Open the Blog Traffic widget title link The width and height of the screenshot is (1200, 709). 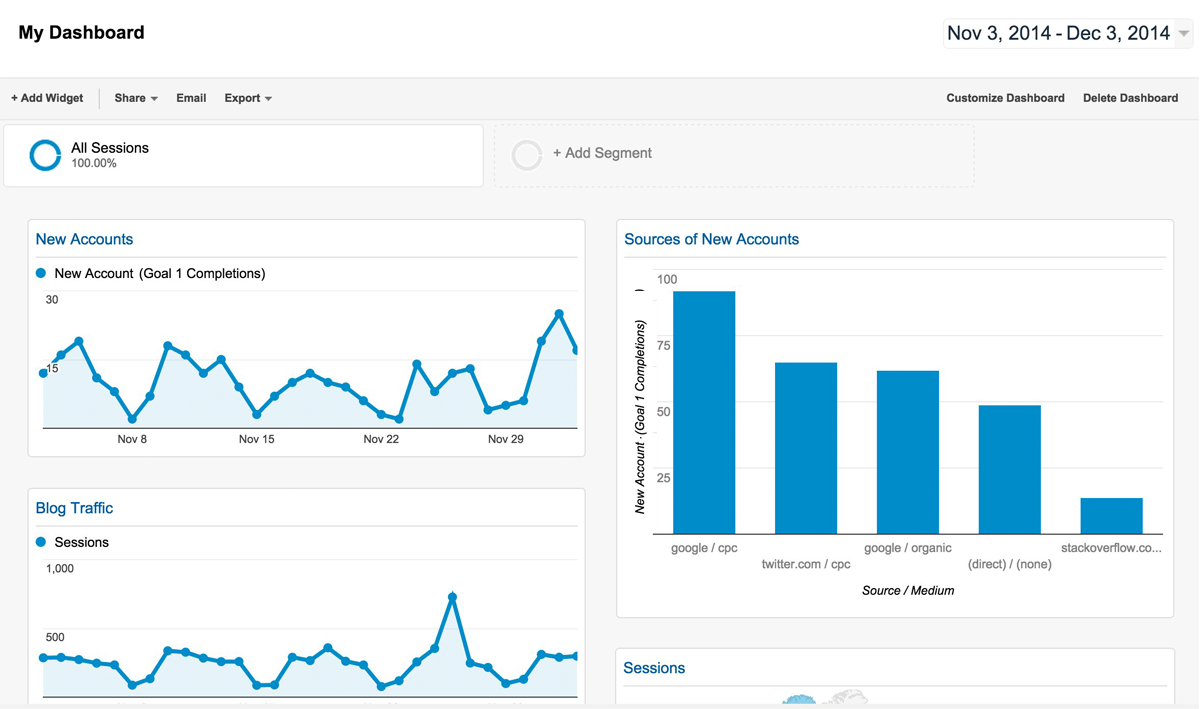pos(73,508)
